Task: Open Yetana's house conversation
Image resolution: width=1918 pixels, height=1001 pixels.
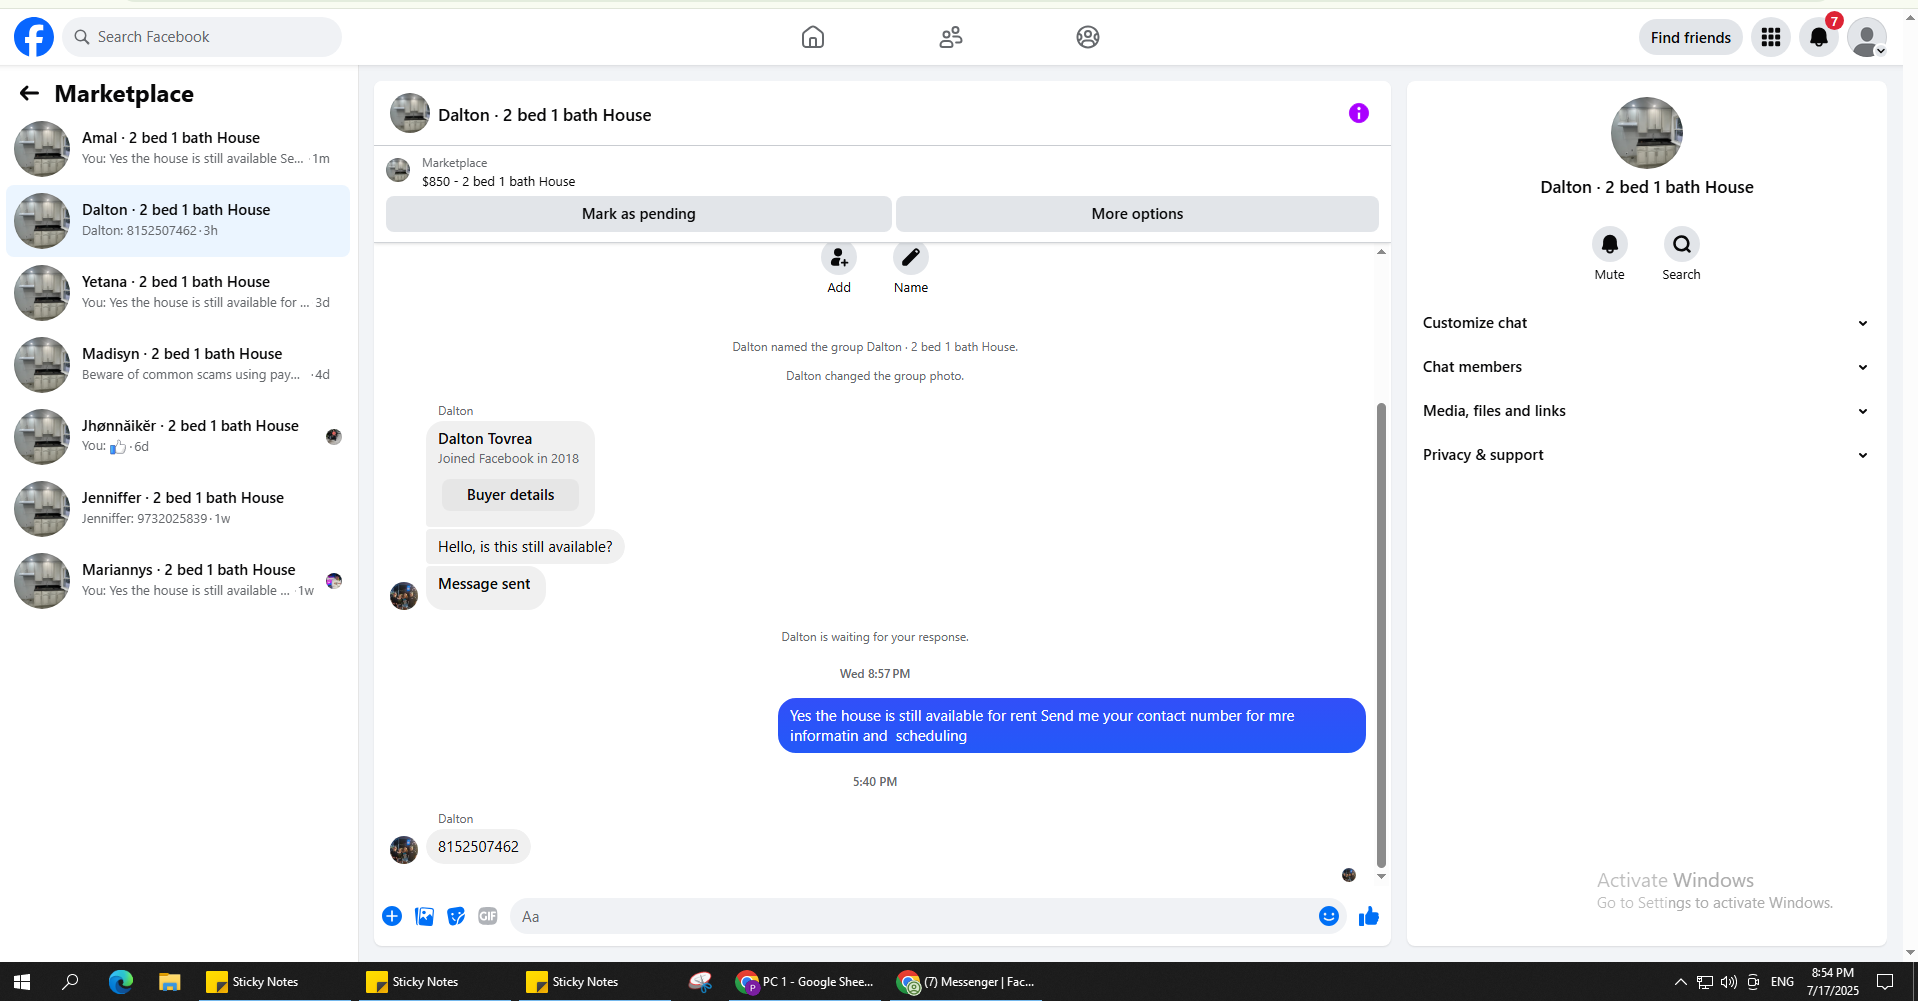Action: click(x=178, y=293)
